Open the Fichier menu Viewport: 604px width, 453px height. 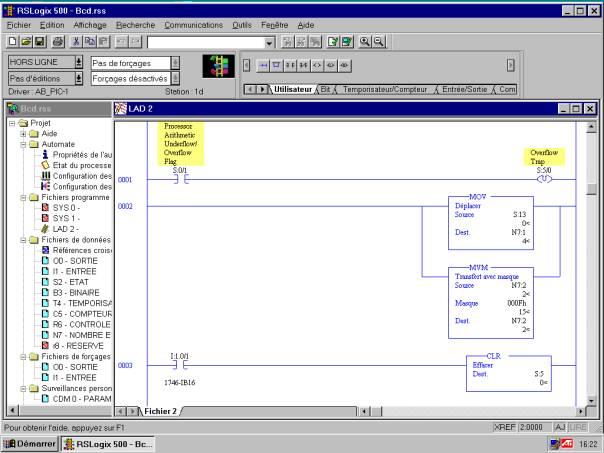(19, 25)
